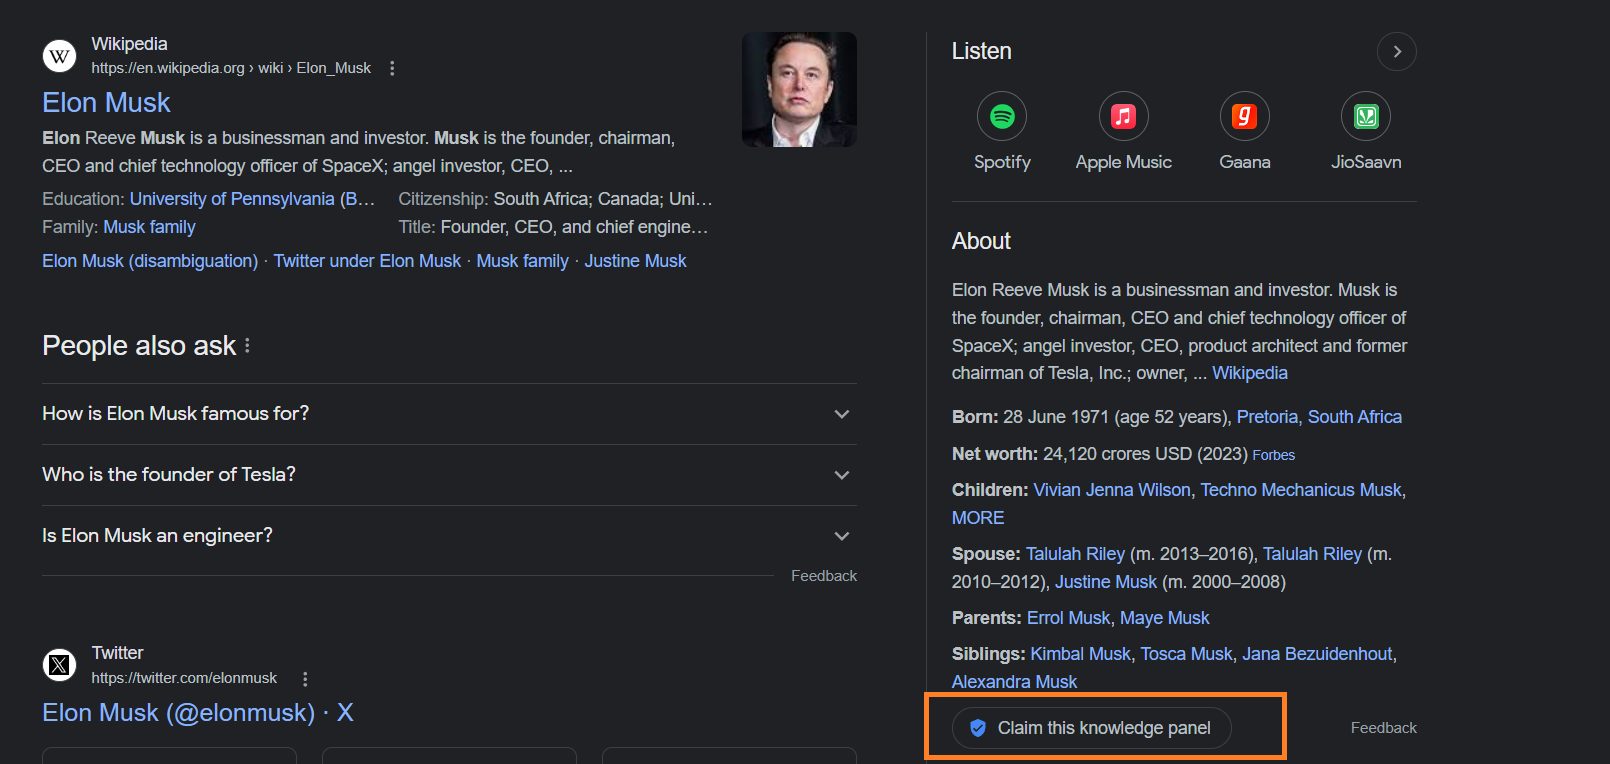
Task: Open Elon Musk photo thumbnail
Action: 799,90
